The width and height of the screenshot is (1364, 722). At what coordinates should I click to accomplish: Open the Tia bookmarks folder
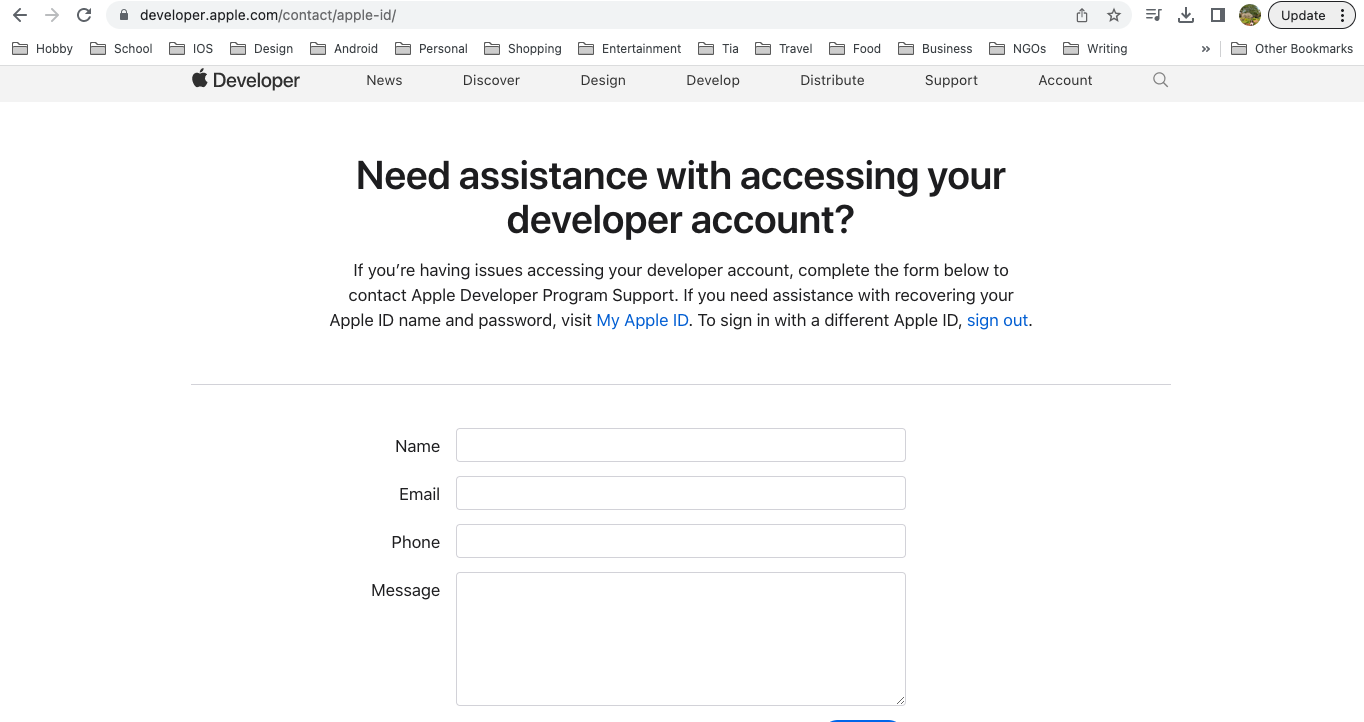(x=718, y=48)
